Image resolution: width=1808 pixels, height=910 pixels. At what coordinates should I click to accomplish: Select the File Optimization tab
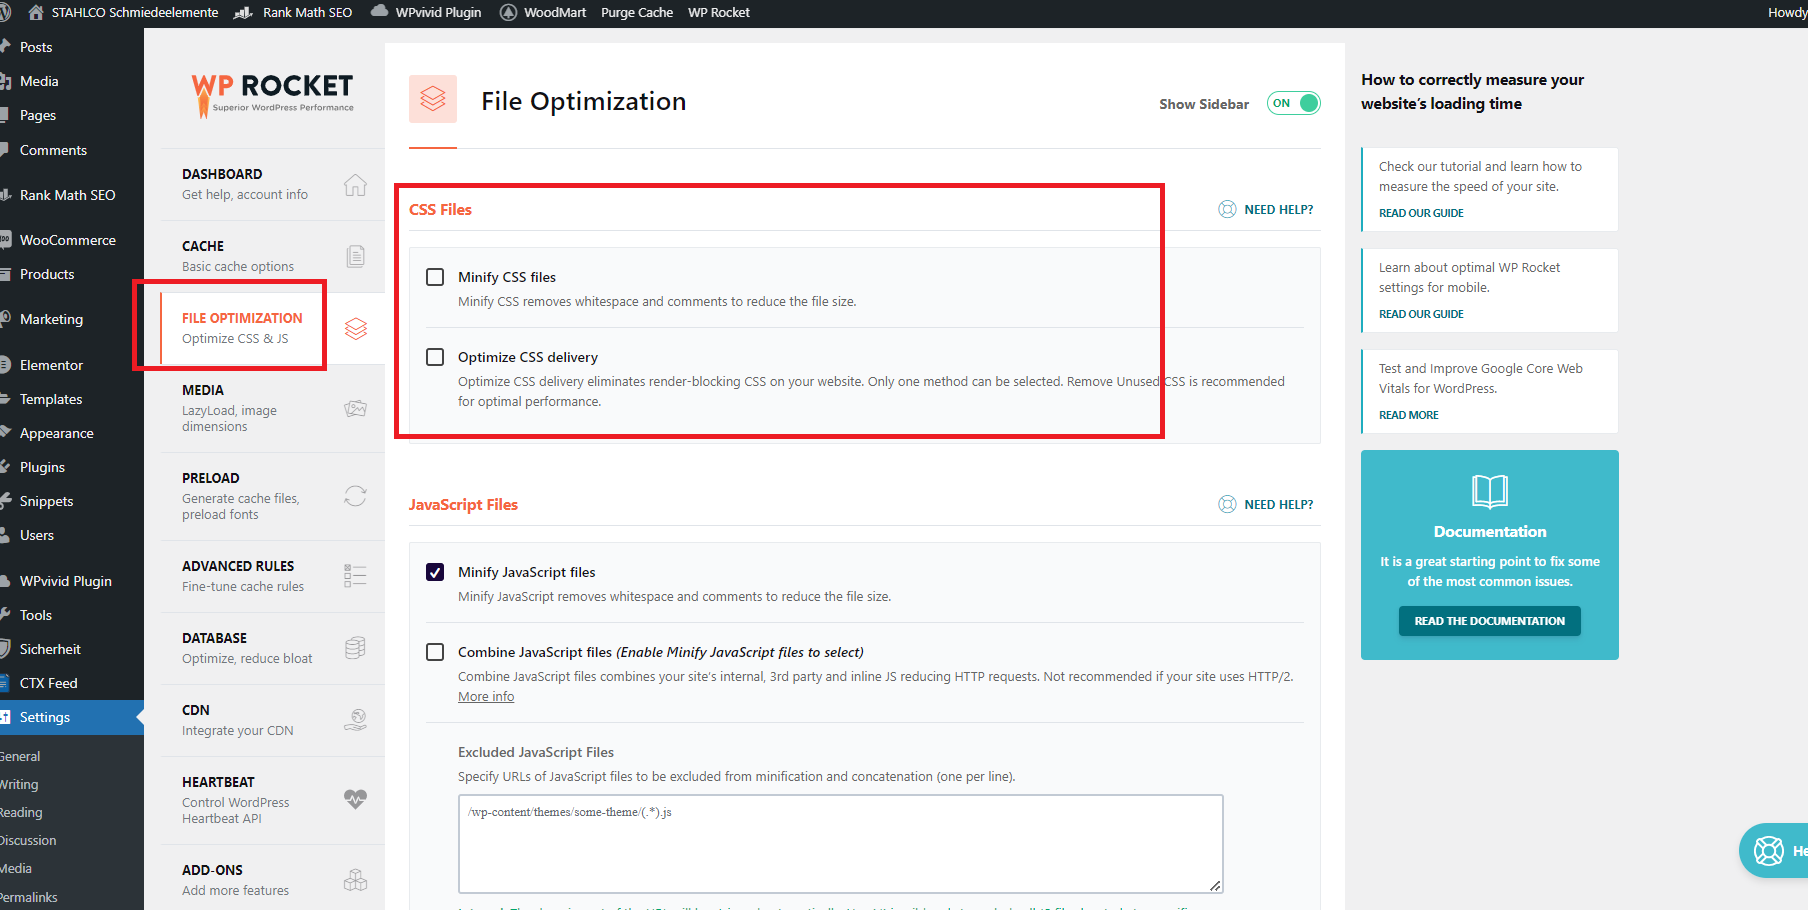[x=272, y=328]
